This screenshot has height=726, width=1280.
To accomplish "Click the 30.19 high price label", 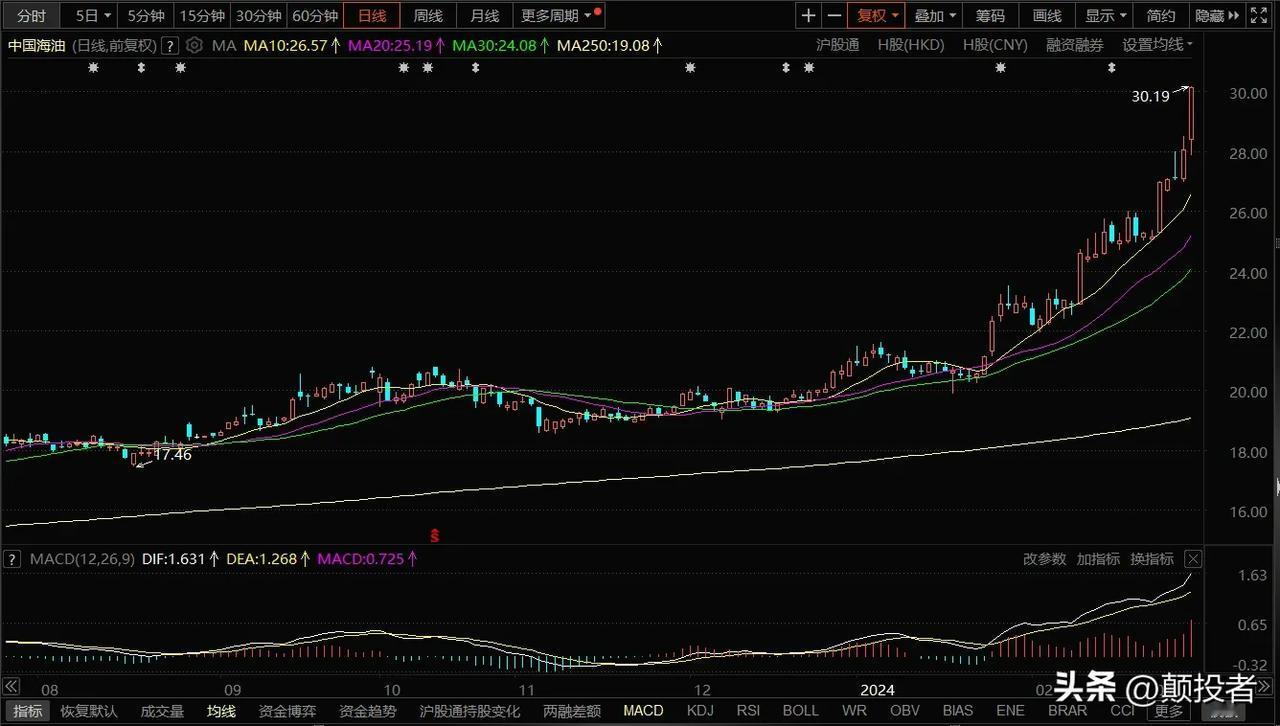I will (1150, 97).
